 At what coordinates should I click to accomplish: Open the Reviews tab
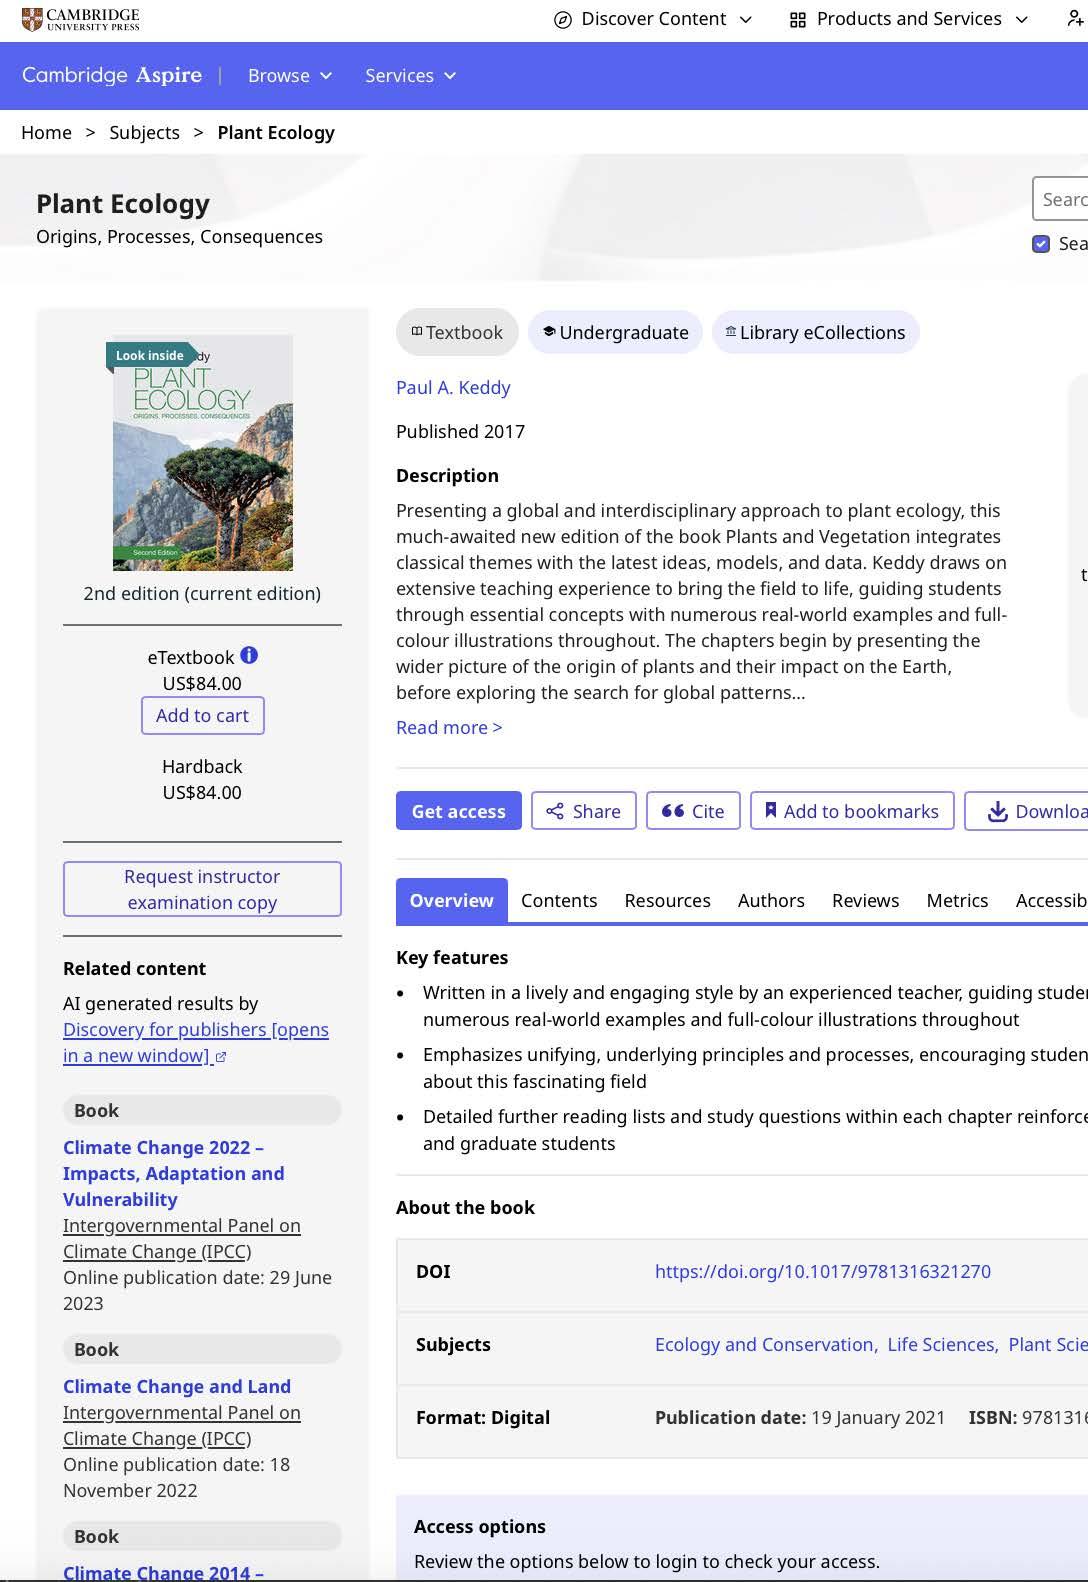(x=865, y=900)
